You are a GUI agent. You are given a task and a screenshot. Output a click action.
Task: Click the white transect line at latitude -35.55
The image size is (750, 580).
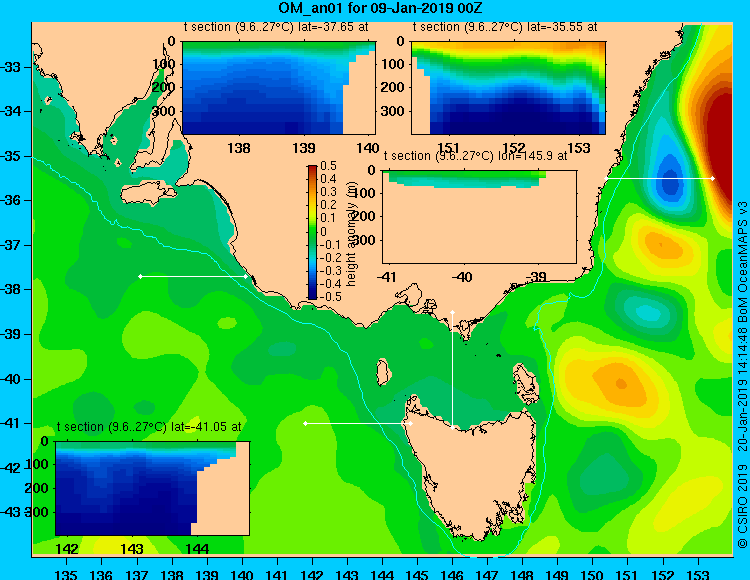coord(660,178)
